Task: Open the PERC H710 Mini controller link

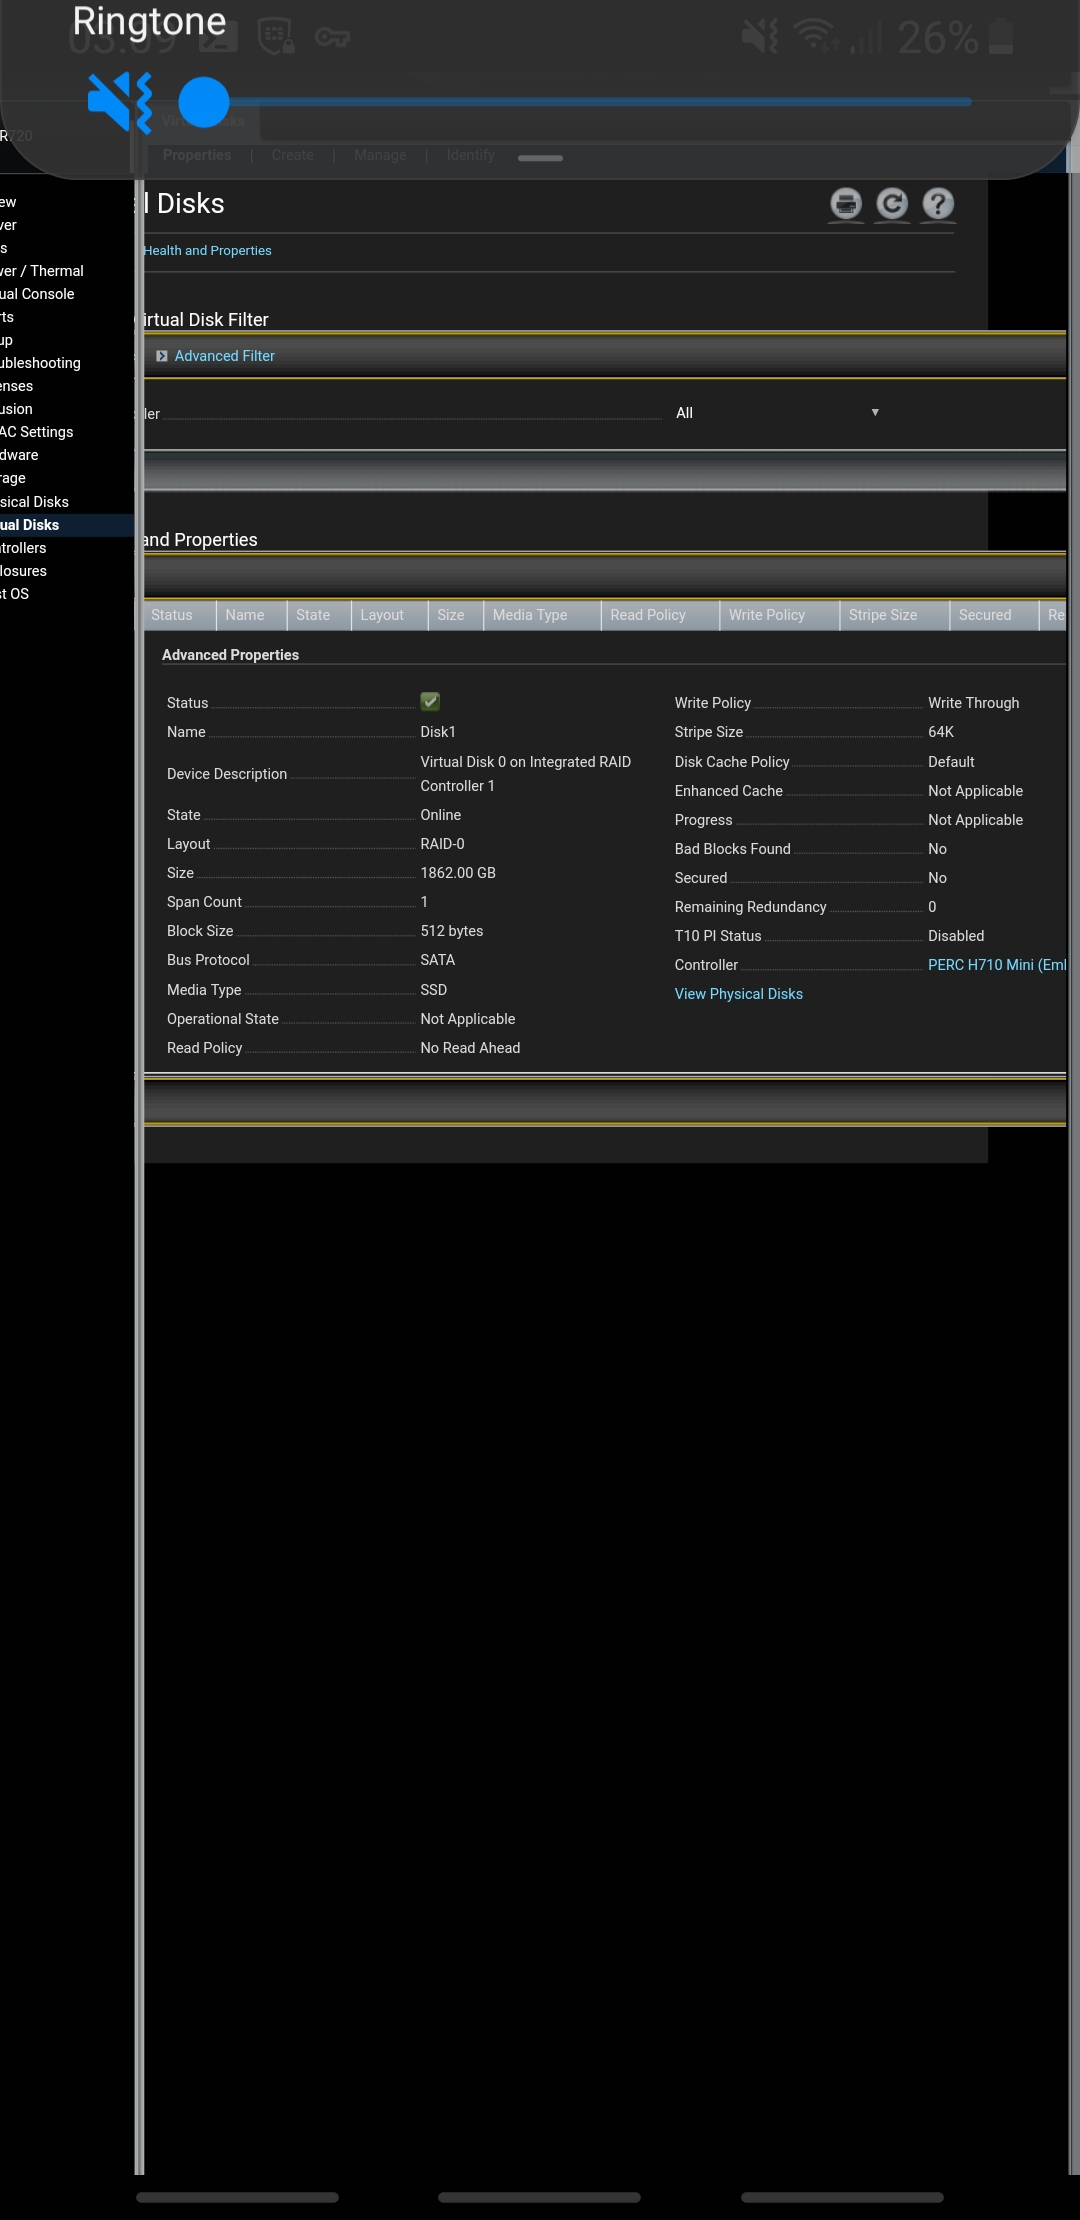Action: coord(996,965)
